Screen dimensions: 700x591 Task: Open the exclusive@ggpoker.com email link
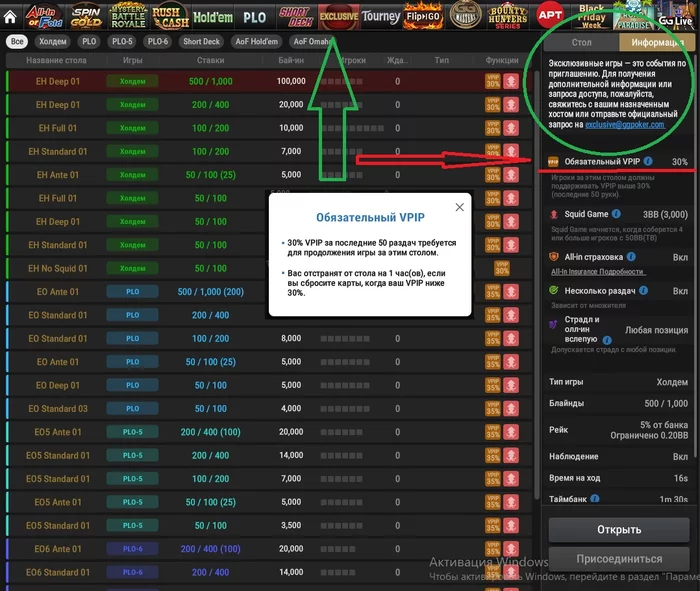625,125
